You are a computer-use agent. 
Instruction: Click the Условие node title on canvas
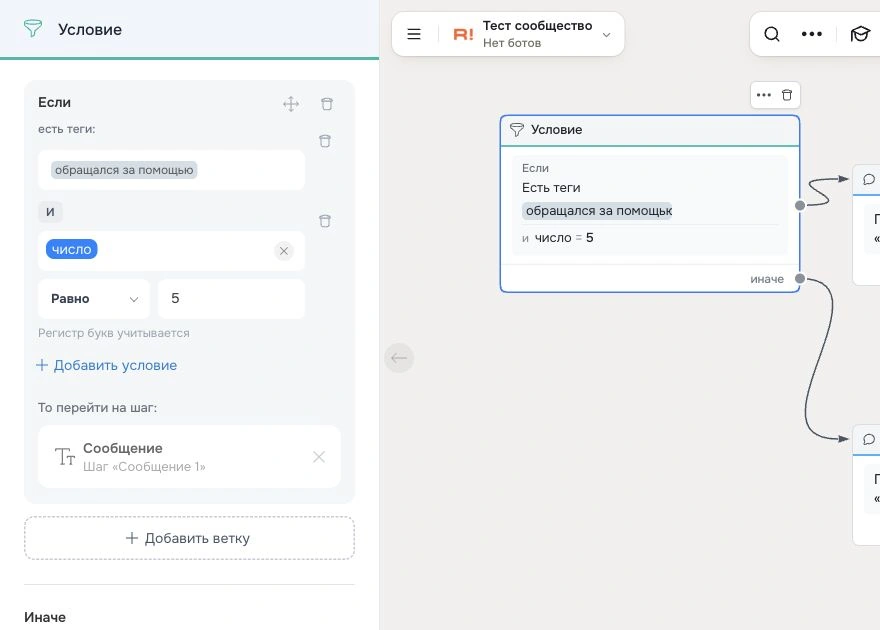tap(556, 130)
